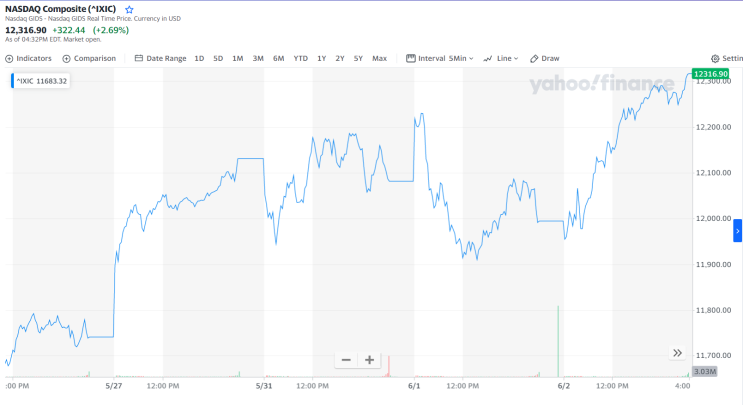
Task: Expand the Interval 5Min dropdown
Action: (x=440, y=58)
